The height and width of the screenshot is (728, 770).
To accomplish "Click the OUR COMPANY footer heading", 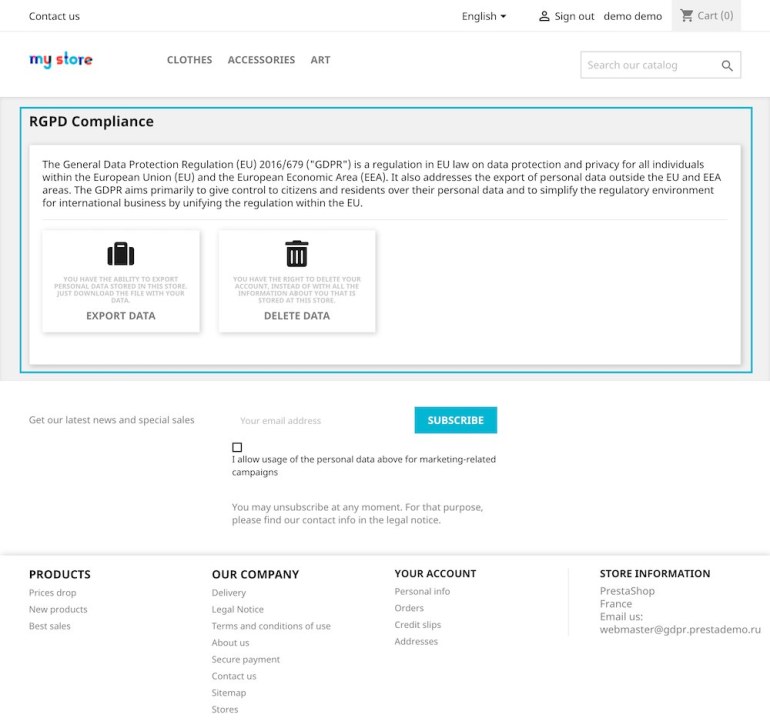I will [255, 575].
